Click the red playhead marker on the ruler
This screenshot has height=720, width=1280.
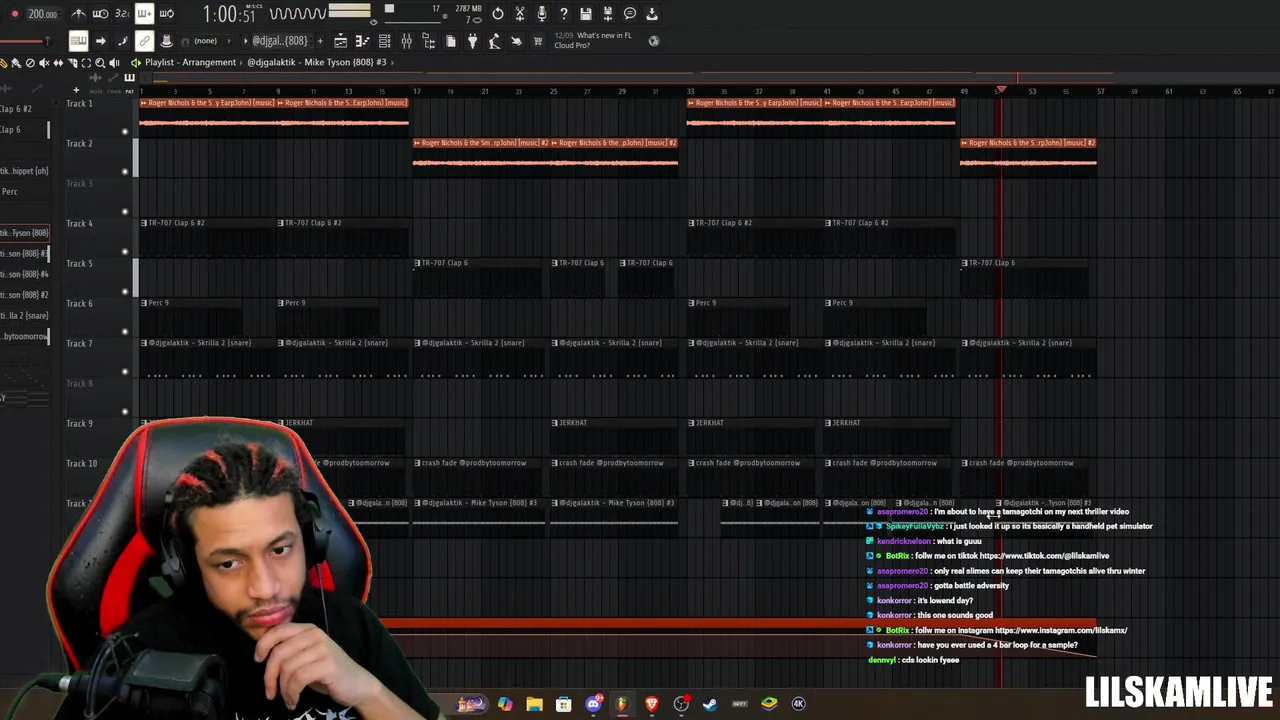pos(1001,91)
